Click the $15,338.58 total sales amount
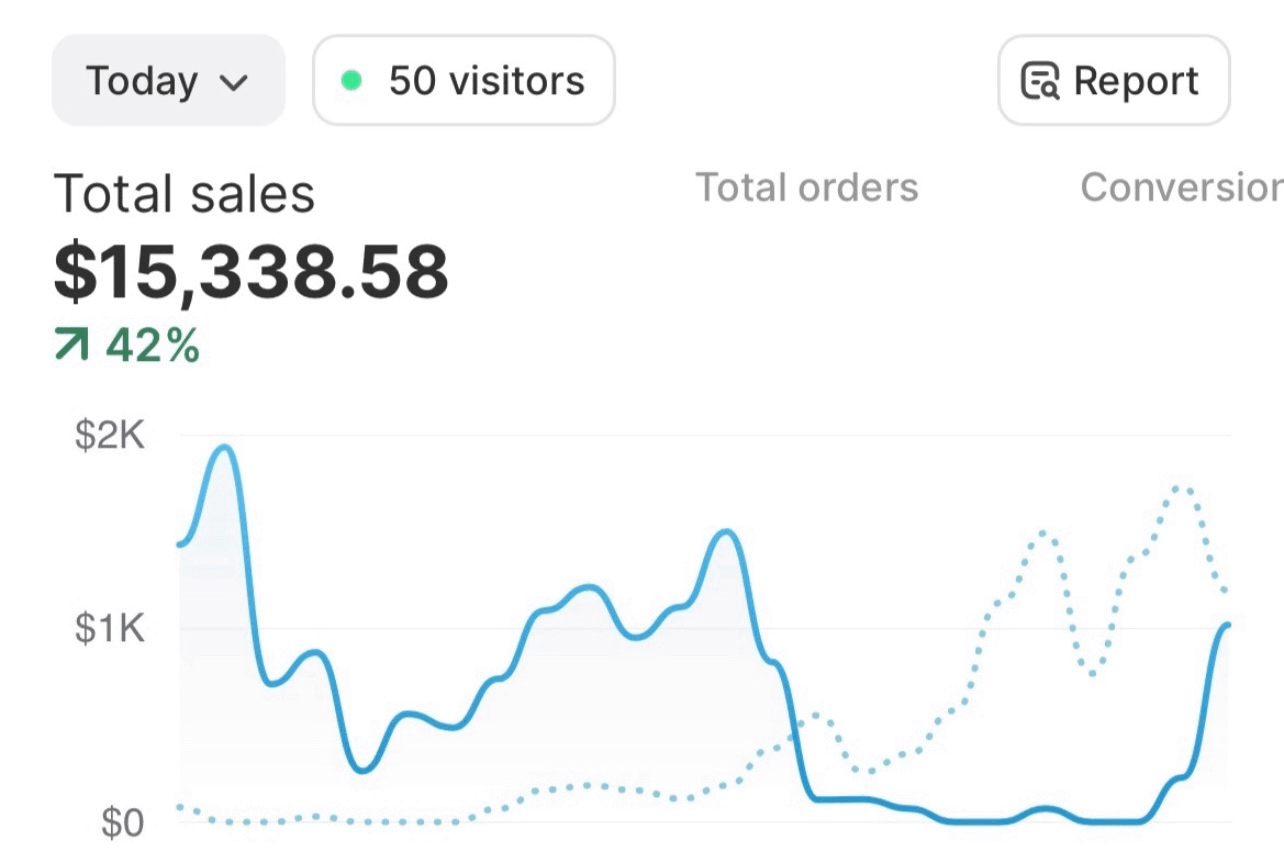This screenshot has height=860, width=1284. [251, 273]
